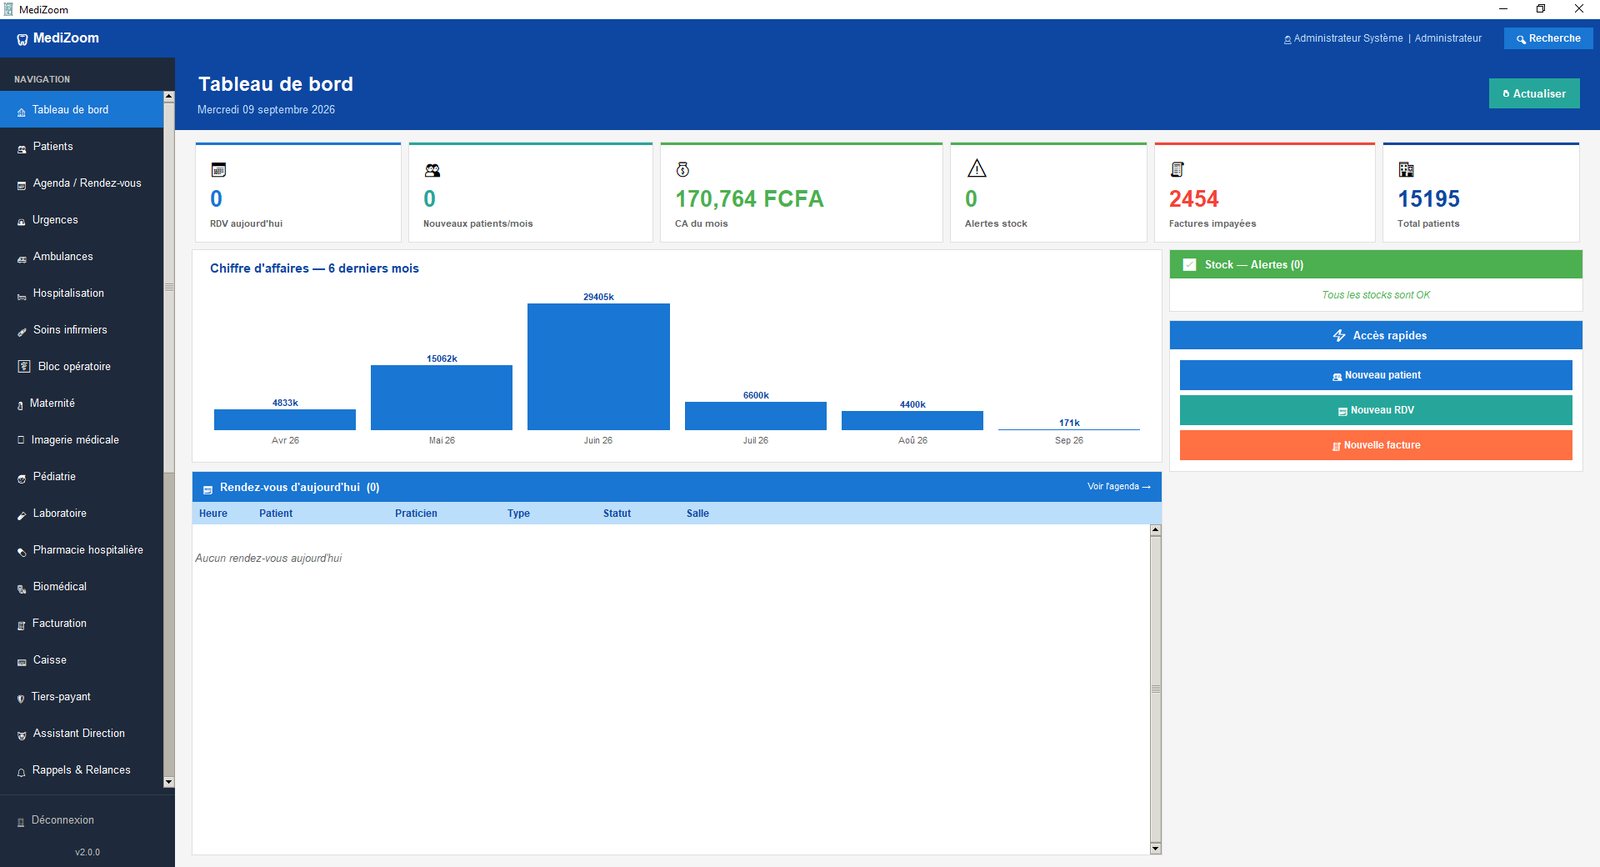Open Imagerie médicale section
This screenshot has width=1600, height=867.
[81, 440]
